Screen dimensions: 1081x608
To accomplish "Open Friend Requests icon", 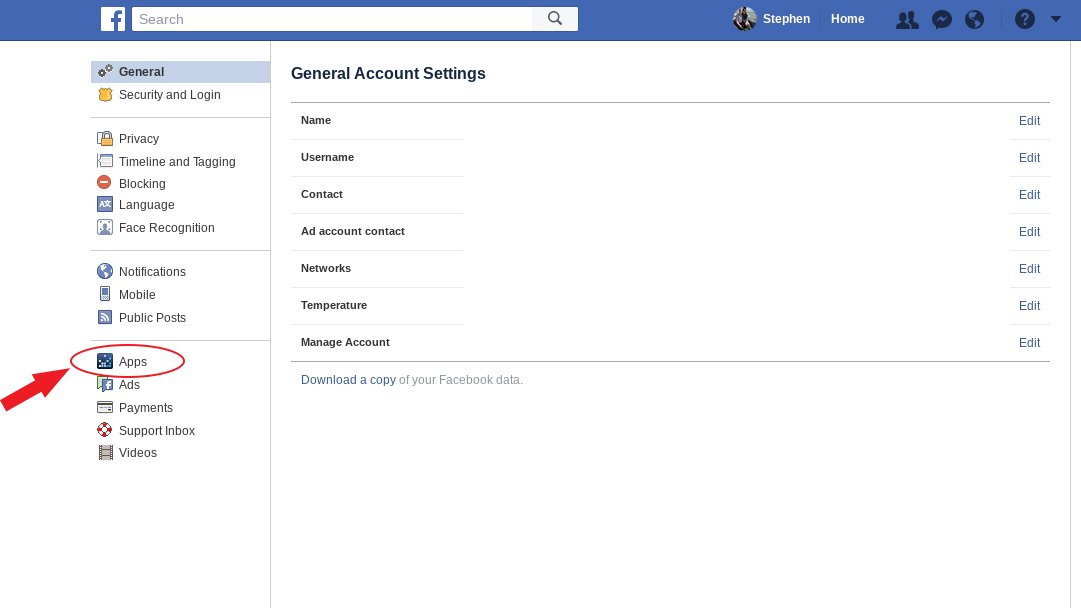I will coord(907,20).
